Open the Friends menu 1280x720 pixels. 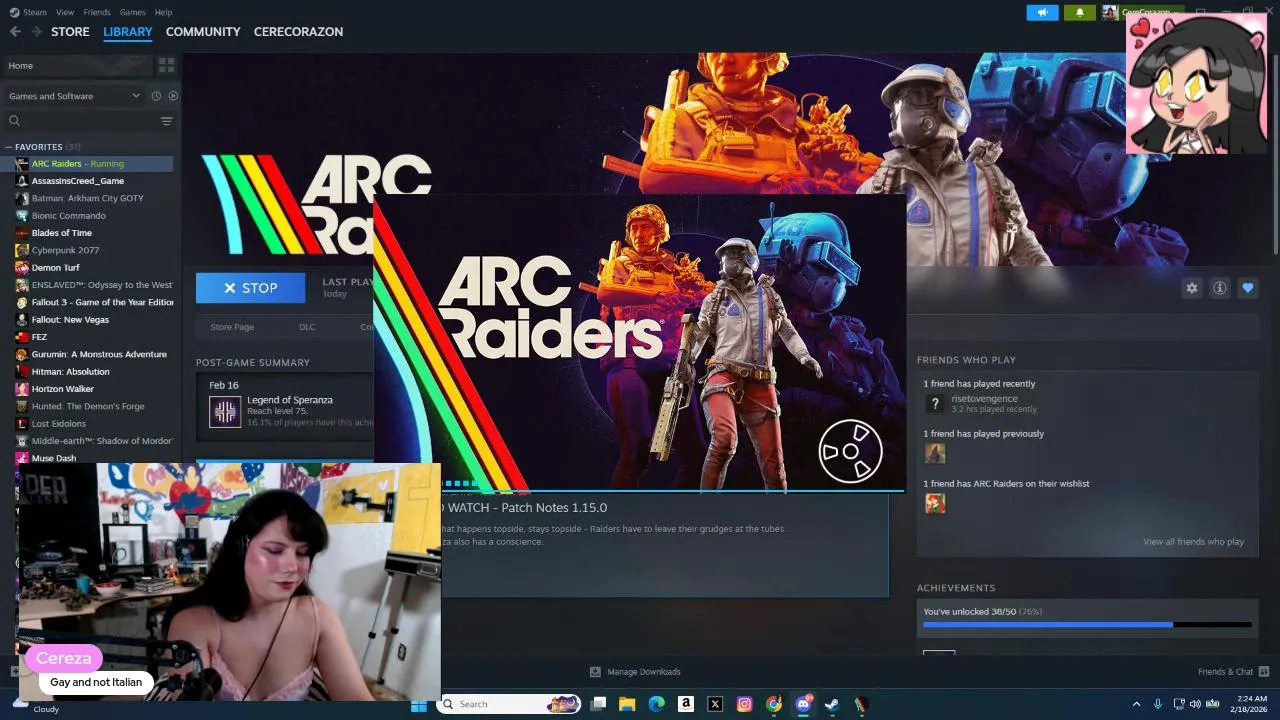[x=97, y=12]
